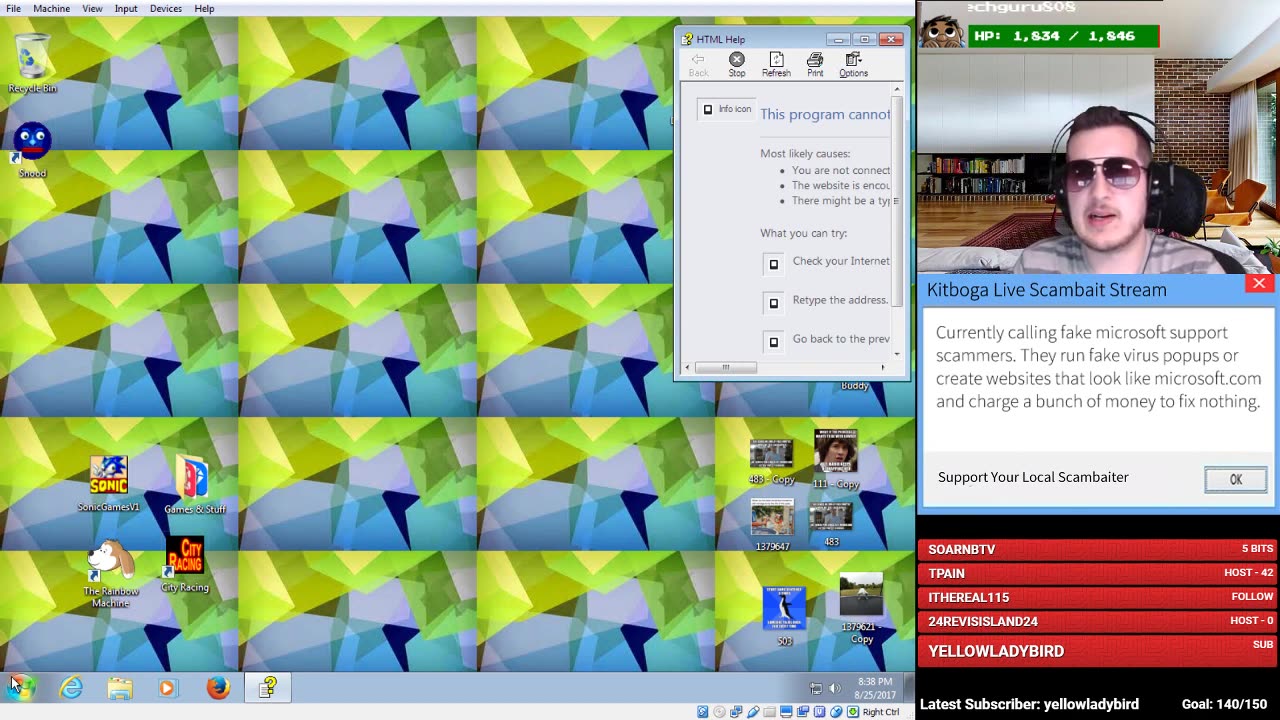Open the 503 penguin image thumbnail

click(784, 616)
